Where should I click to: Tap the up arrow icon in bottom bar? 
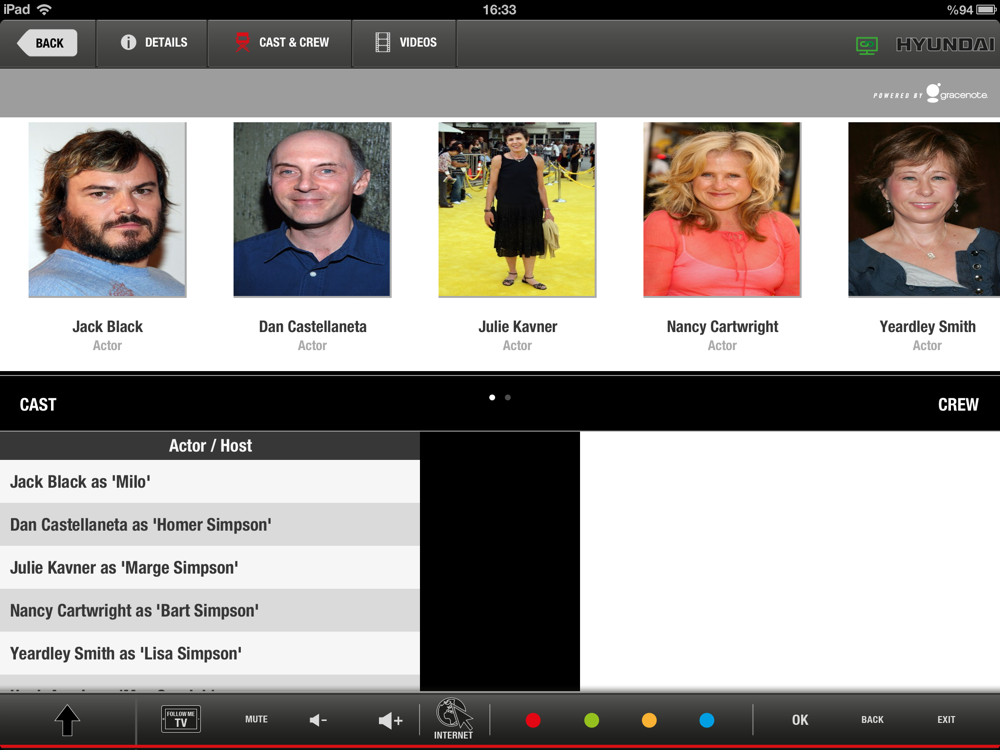(x=67, y=721)
